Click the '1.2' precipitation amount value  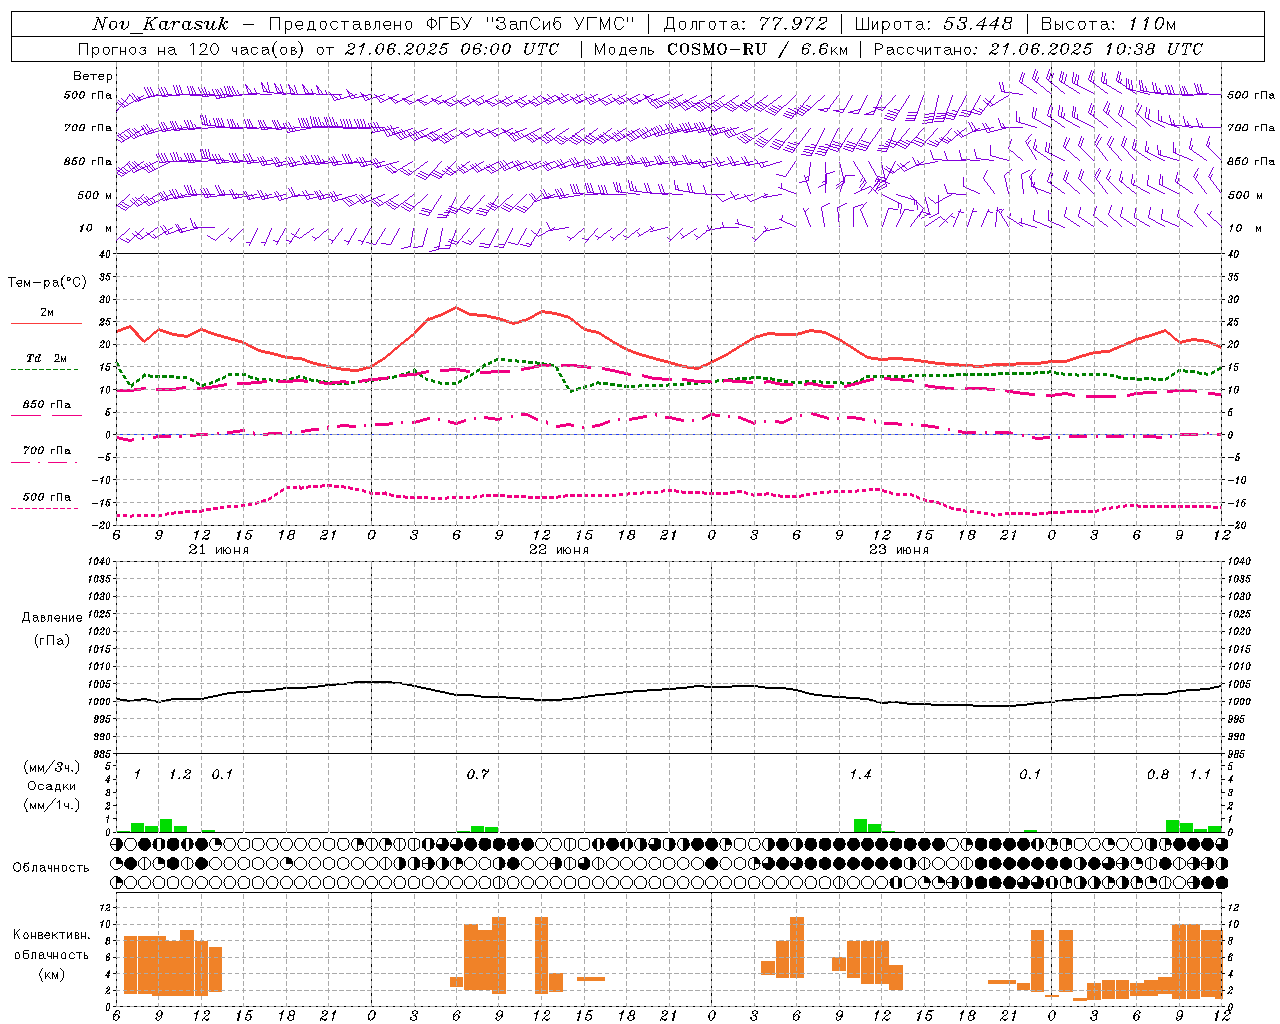click(x=180, y=775)
